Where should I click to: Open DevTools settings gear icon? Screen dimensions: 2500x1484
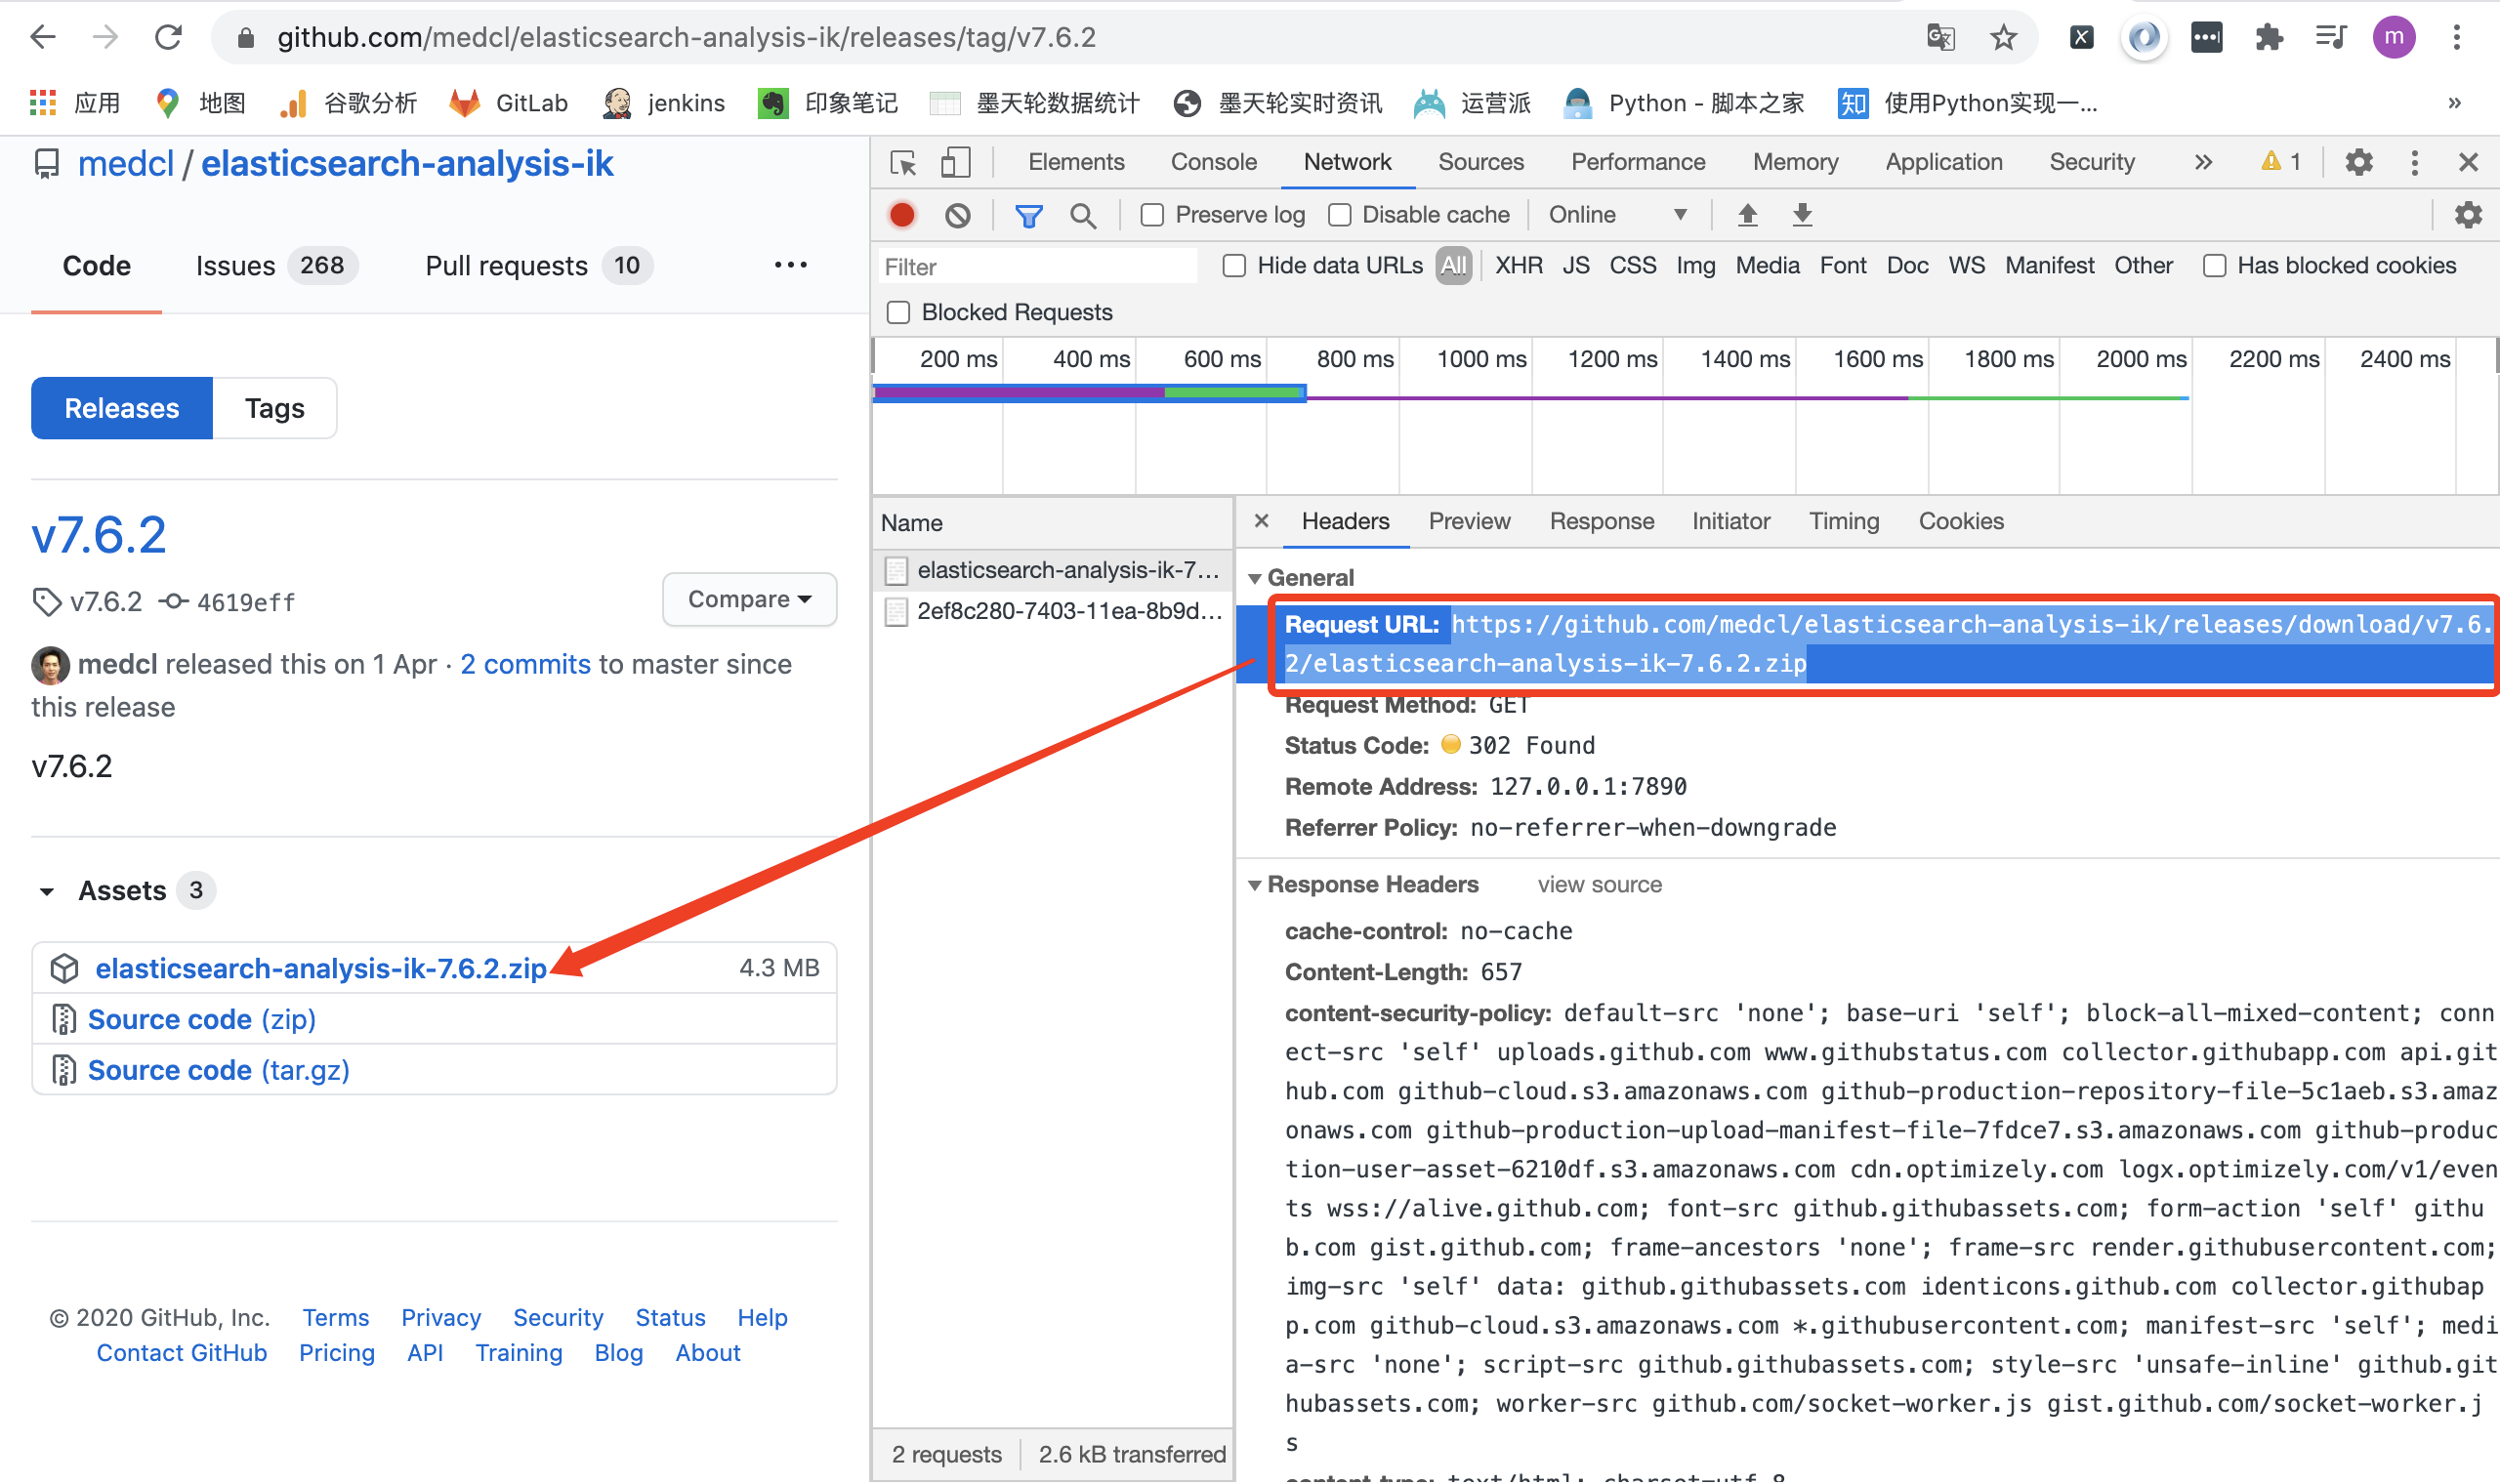pyautogui.click(x=2358, y=163)
